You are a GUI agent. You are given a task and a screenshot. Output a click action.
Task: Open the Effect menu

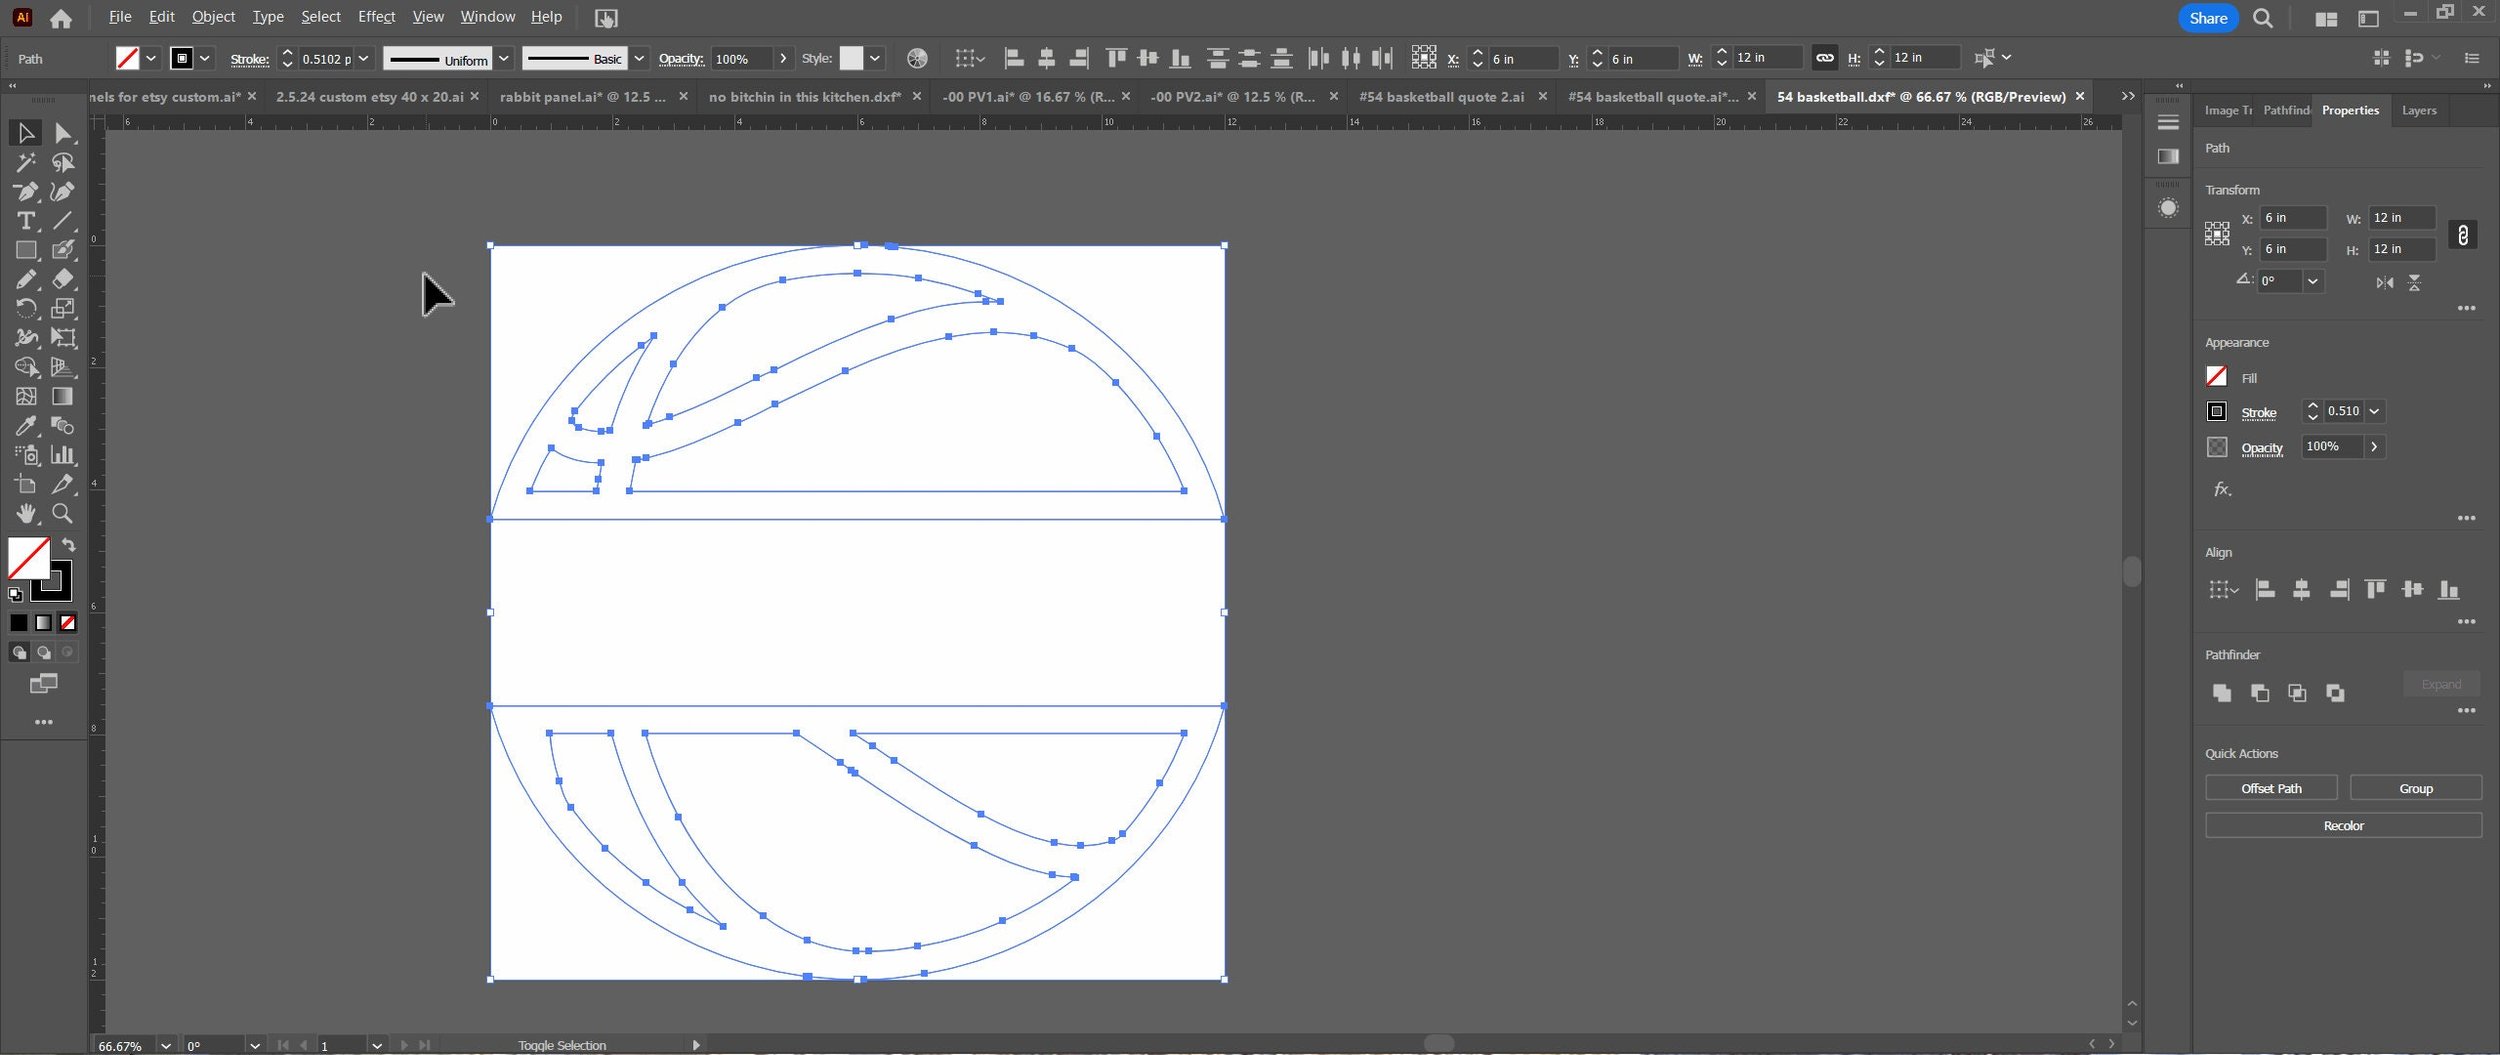[x=376, y=17]
